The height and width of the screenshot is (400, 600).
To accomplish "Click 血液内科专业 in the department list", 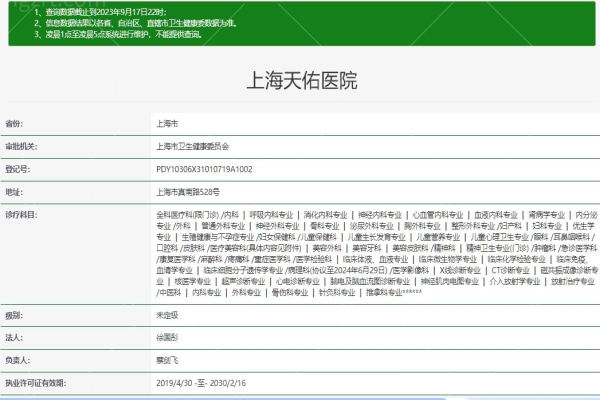I will 496,215.
